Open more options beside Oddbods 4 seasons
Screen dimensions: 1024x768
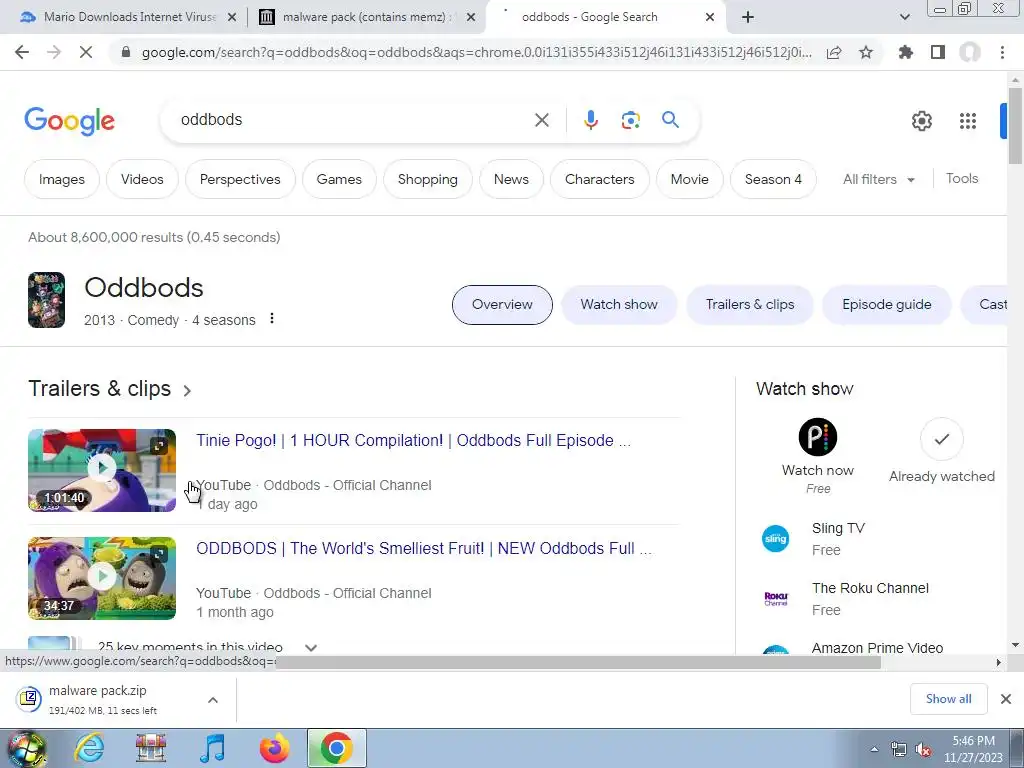[x=272, y=319]
